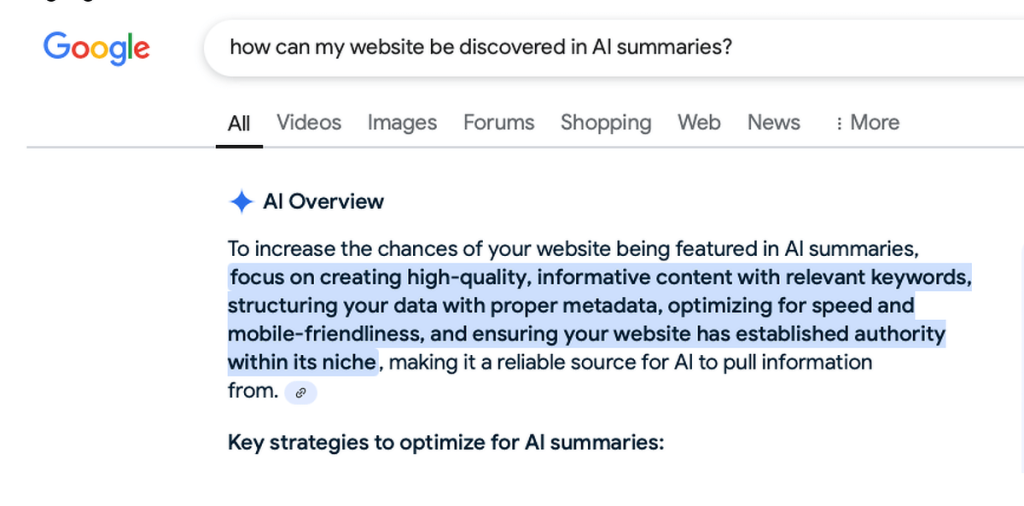The image size is (1024, 506).
Task: Click the highlighted words "within its niche"
Action: click(302, 362)
